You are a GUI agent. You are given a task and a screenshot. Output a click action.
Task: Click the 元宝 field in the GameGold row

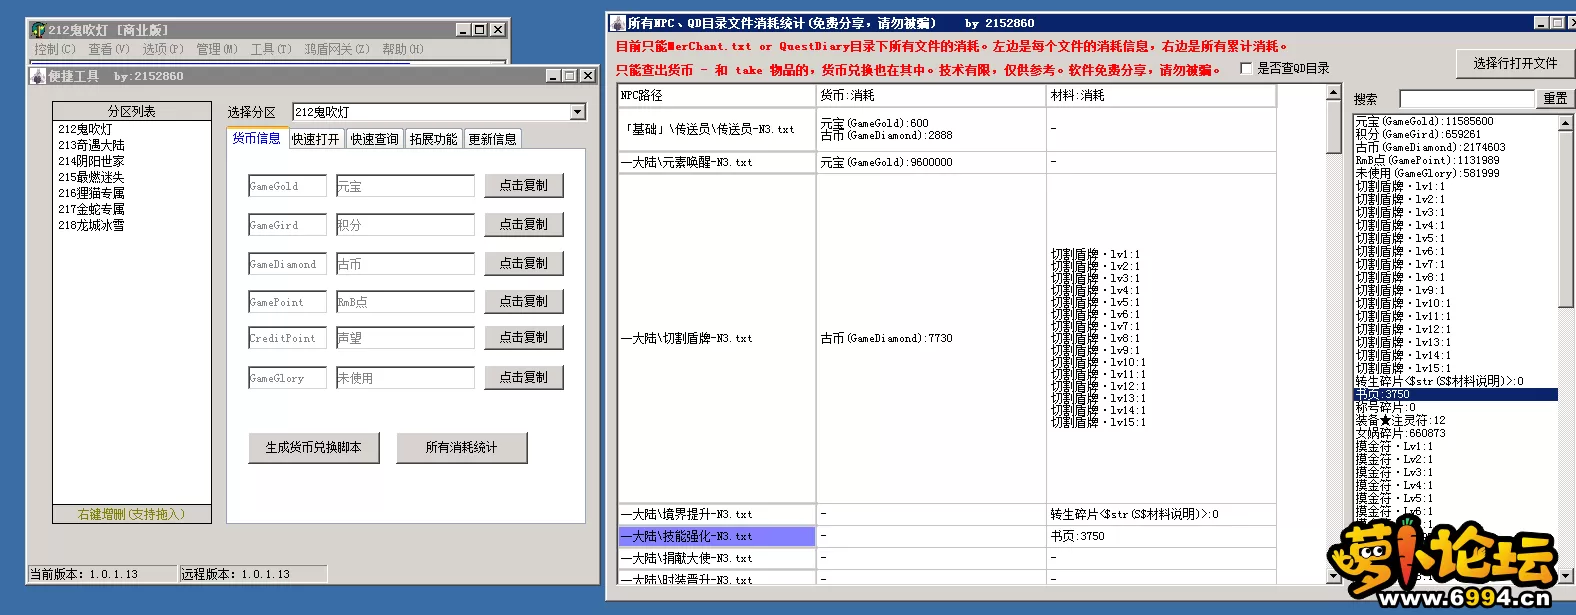point(405,187)
